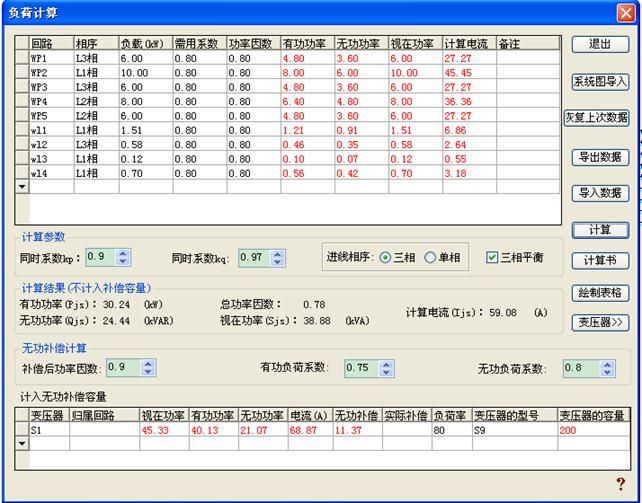Decrease 无功负荷系数 with down arrow
Image resolution: width=642 pixels, height=503 pixels.
607,372
